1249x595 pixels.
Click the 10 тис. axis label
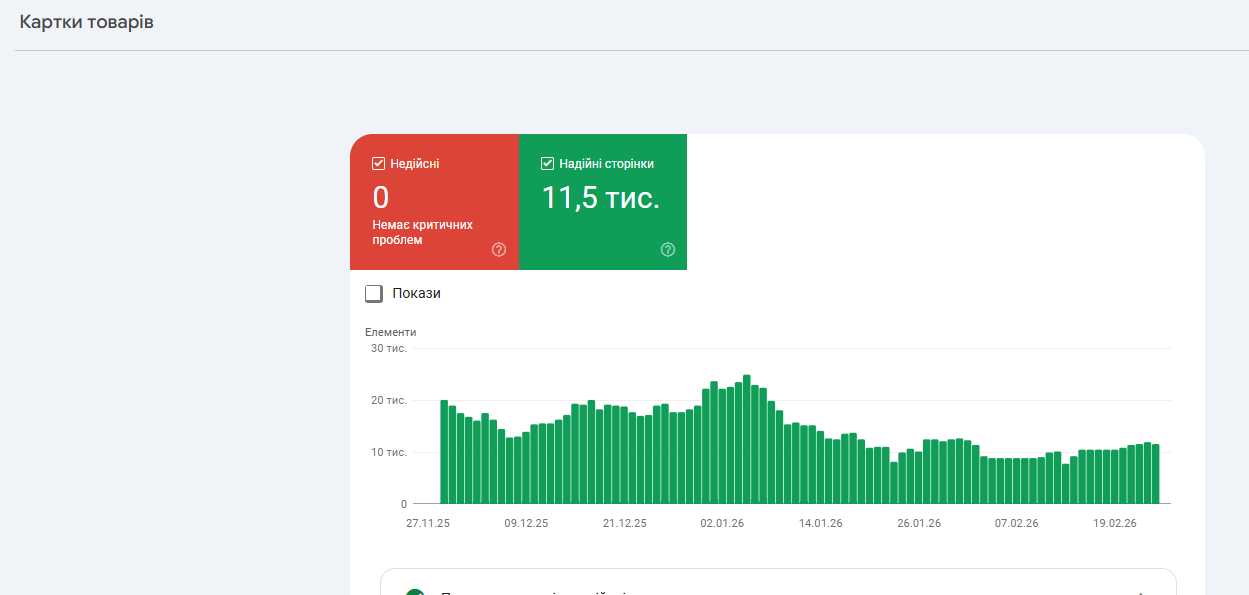click(389, 452)
